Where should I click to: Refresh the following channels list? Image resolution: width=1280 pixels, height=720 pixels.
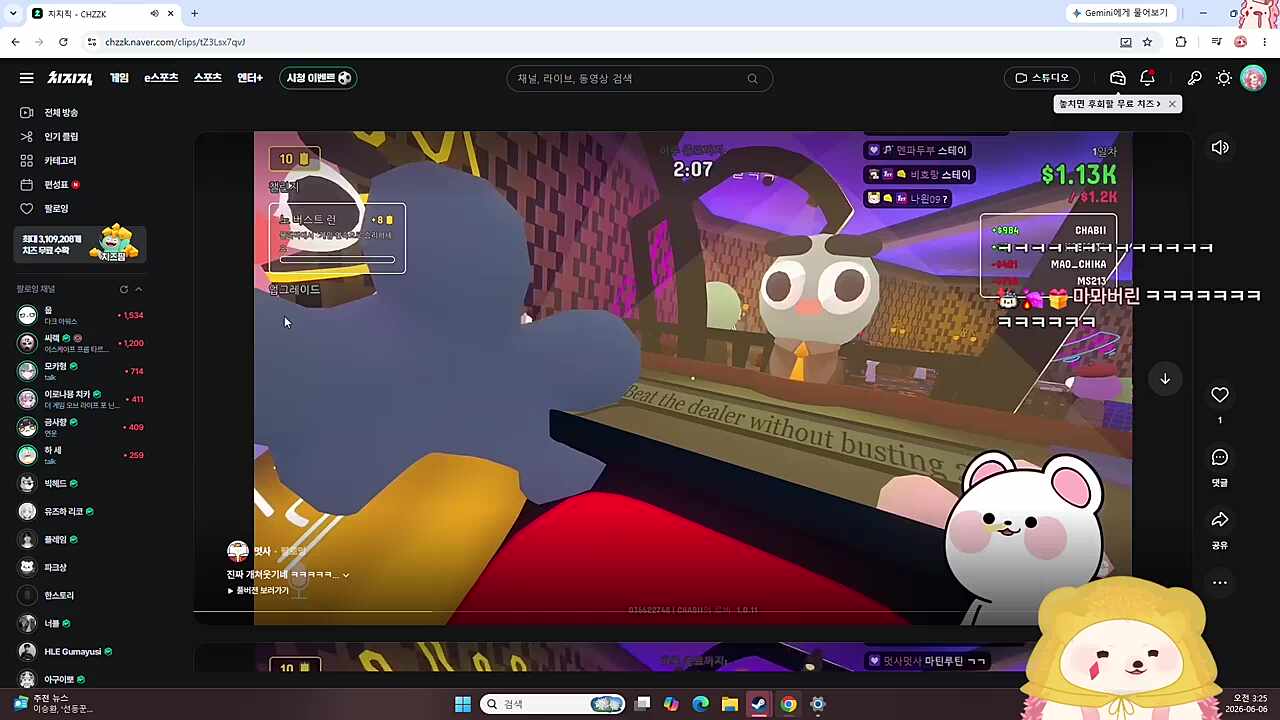pos(124,289)
